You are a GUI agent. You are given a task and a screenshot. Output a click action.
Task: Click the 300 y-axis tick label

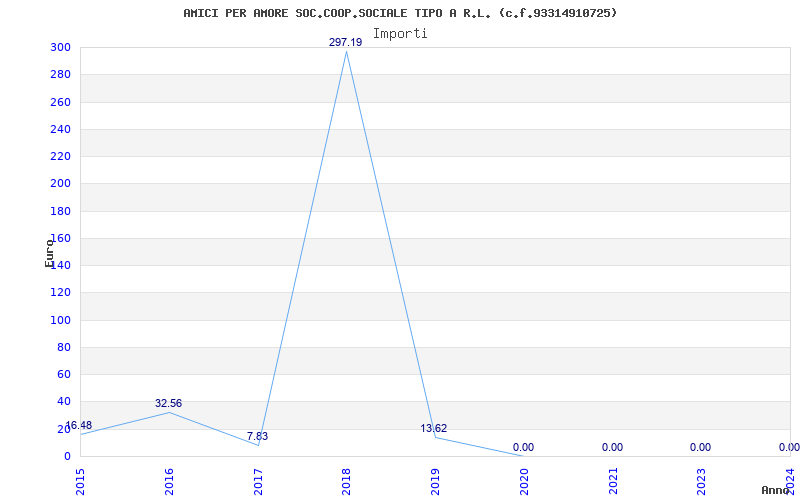click(x=60, y=47)
